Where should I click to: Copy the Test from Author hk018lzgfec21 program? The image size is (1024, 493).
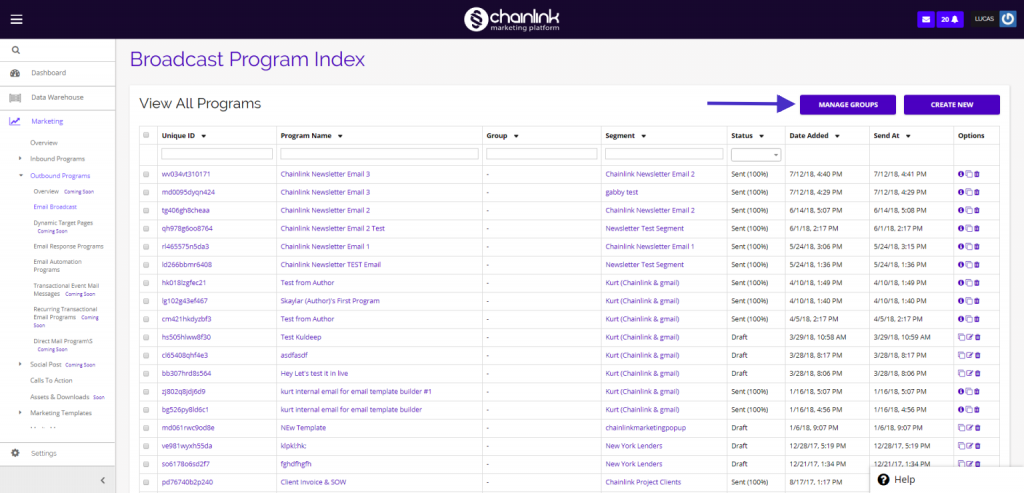pos(969,283)
